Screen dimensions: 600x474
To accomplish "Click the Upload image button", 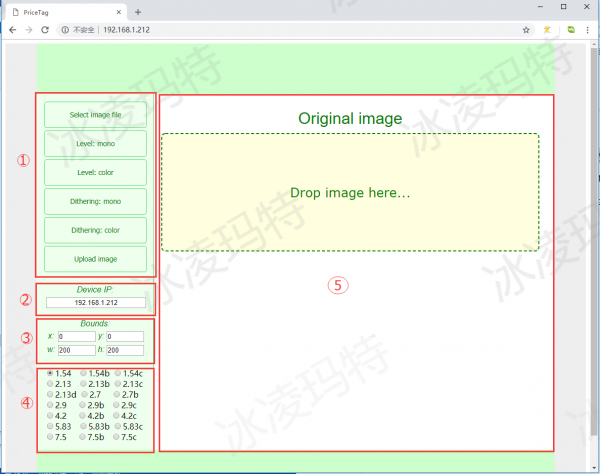I will [96, 259].
